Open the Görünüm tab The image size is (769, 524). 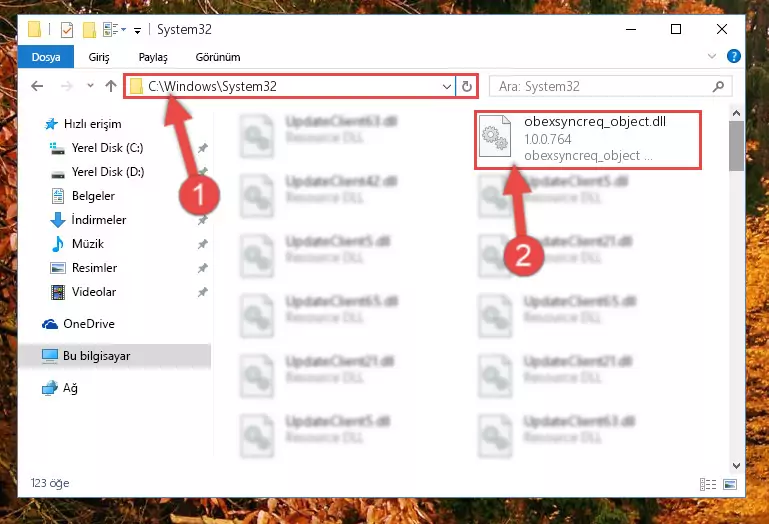click(x=218, y=57)
